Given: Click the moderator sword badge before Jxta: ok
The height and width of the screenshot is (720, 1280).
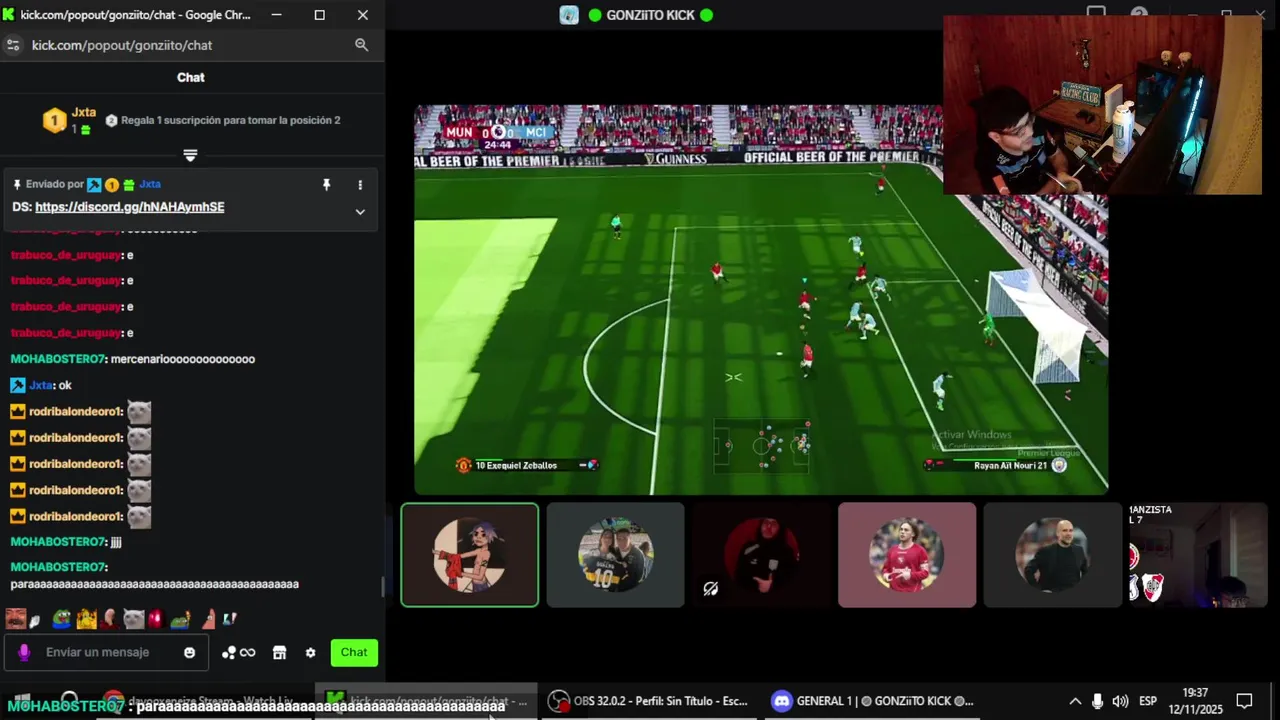Looking at the screenshot, I should click(x=17, y=385).
